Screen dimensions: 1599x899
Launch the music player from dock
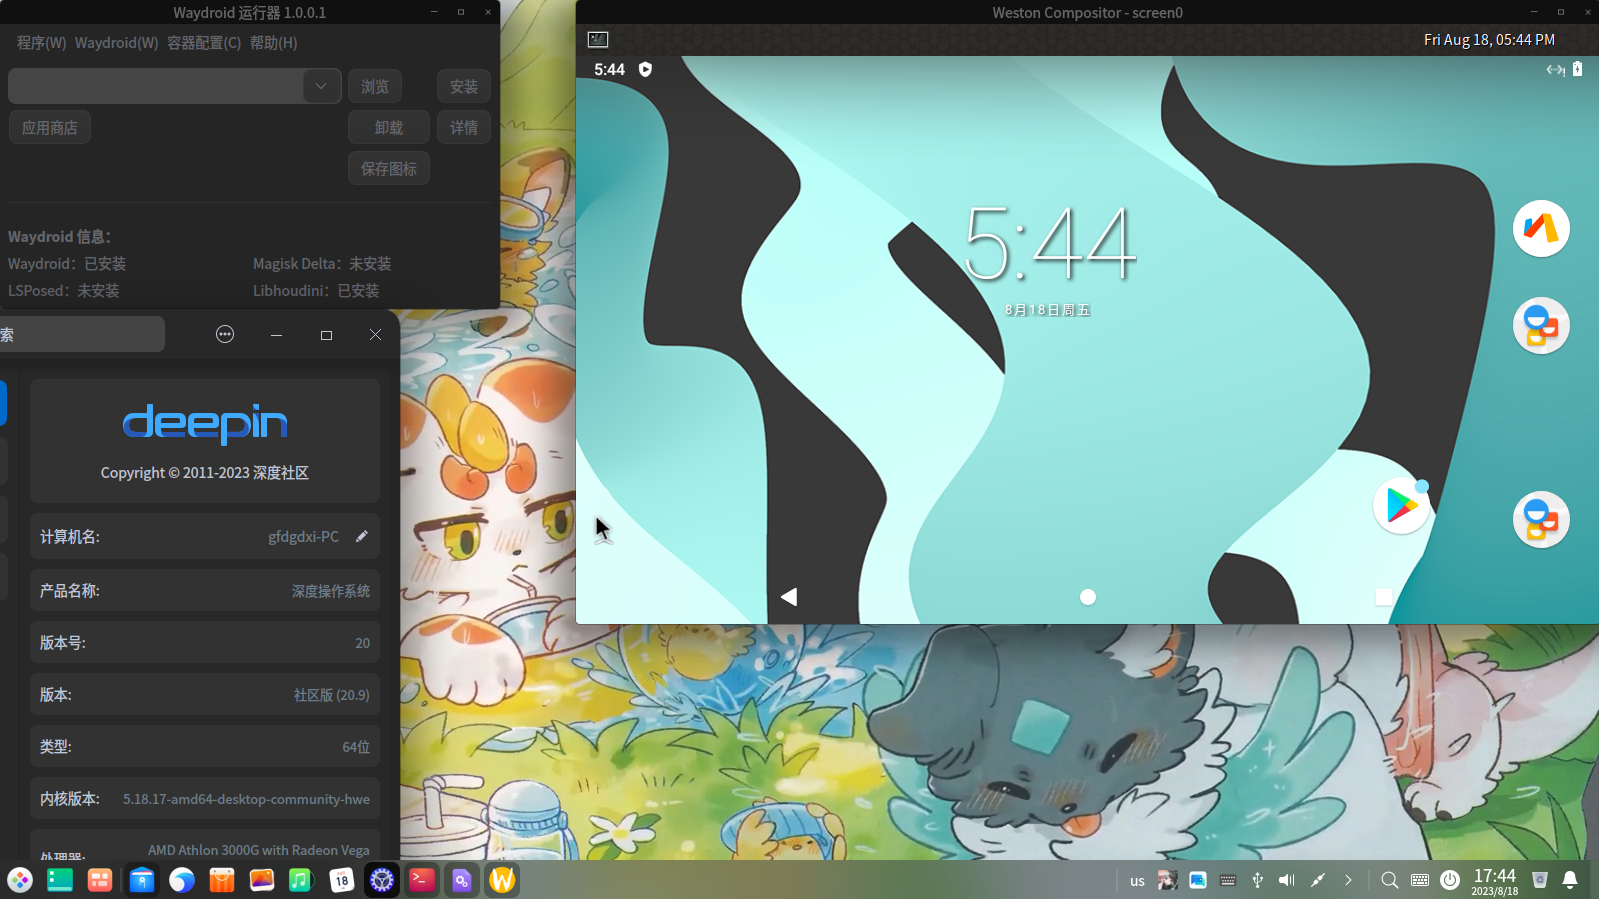pyautogui.click(x=301, y=880)
